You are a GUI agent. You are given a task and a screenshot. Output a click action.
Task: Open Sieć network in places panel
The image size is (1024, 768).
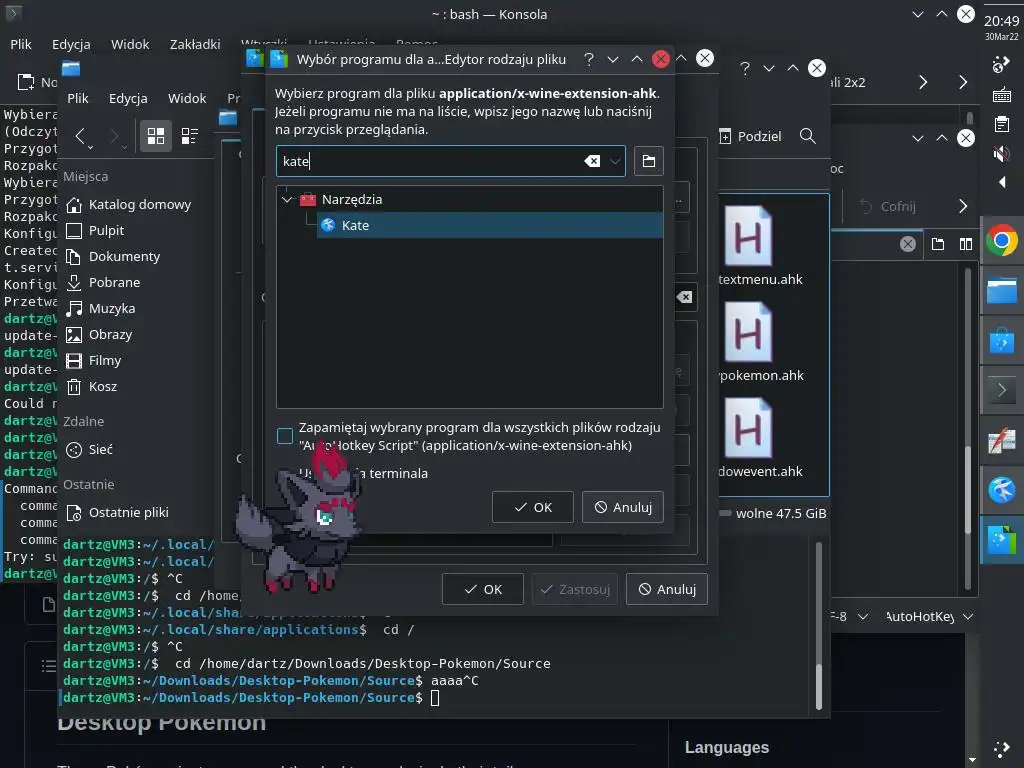tap(89, 450)
